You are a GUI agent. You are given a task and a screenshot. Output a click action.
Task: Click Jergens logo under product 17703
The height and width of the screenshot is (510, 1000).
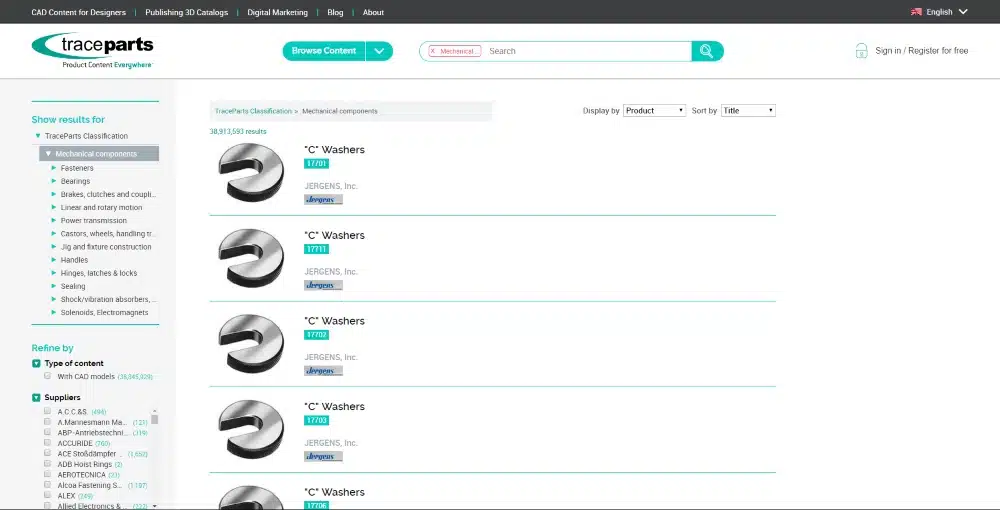323,456
